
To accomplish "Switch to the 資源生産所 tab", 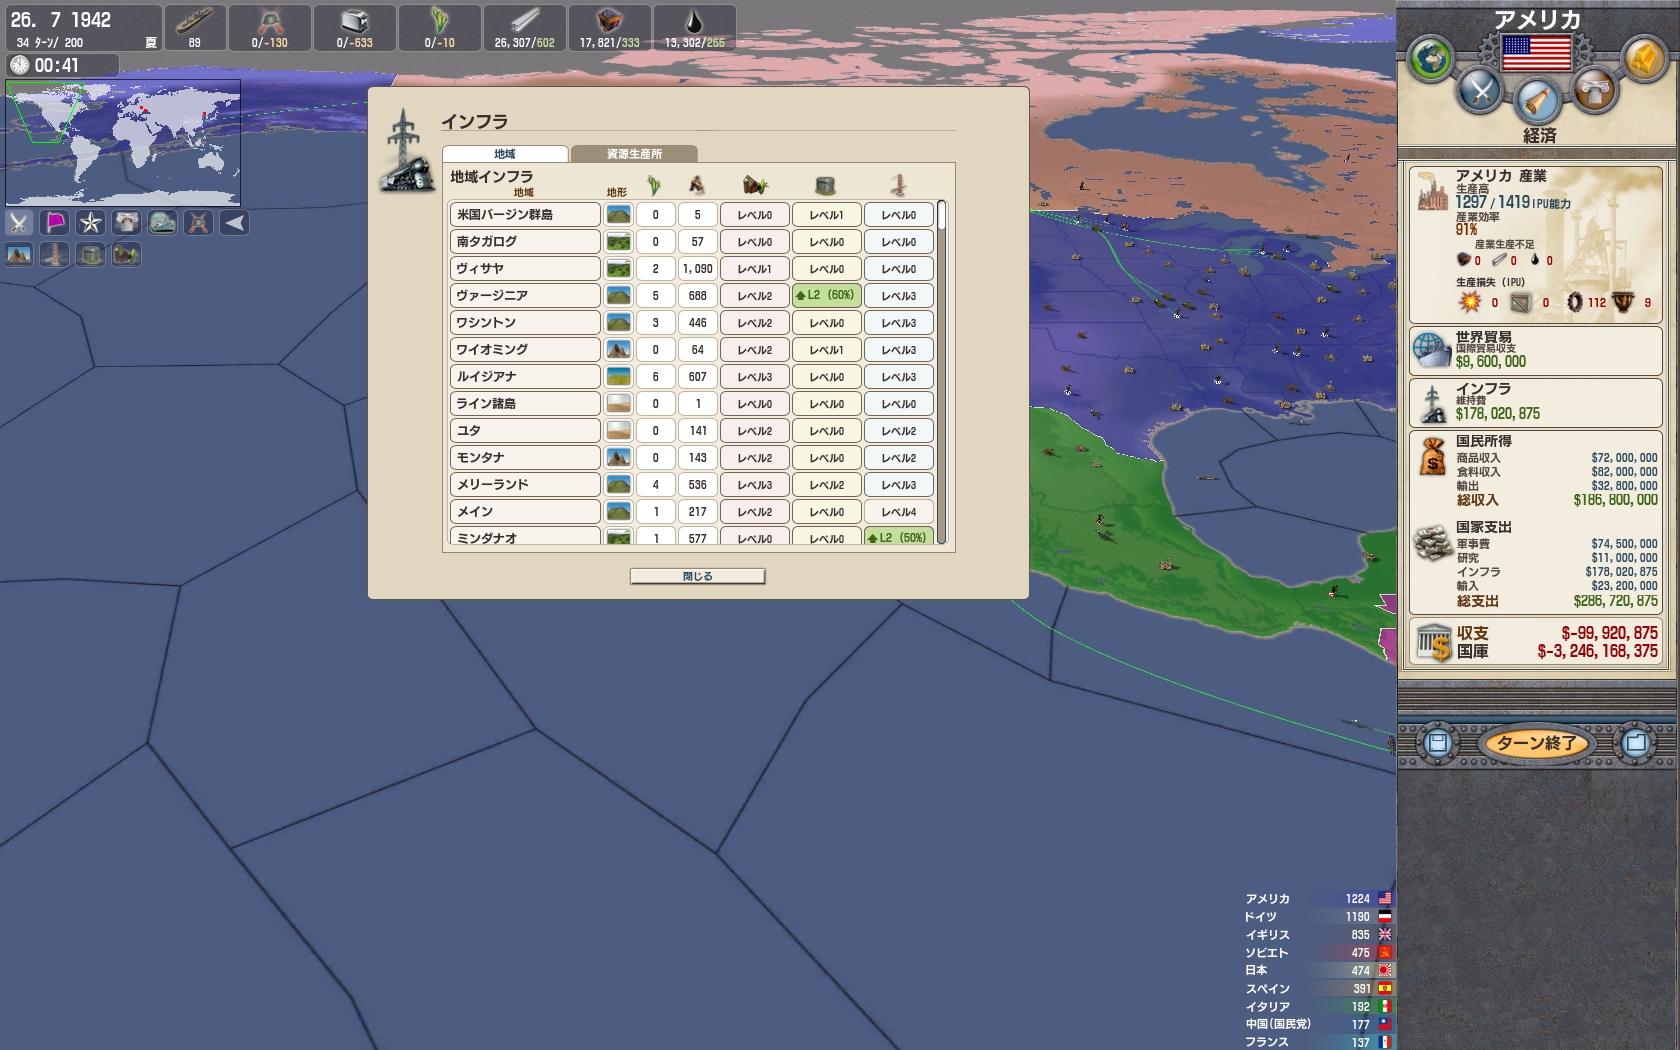I will (634, 154).
